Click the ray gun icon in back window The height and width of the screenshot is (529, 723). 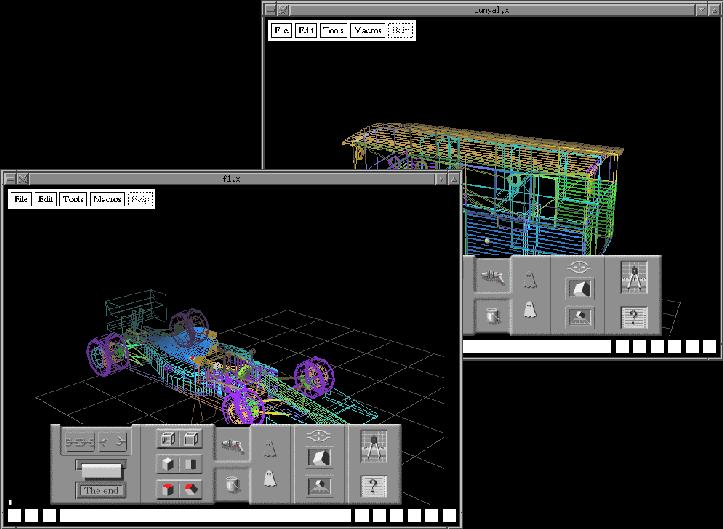pos(490,279)
